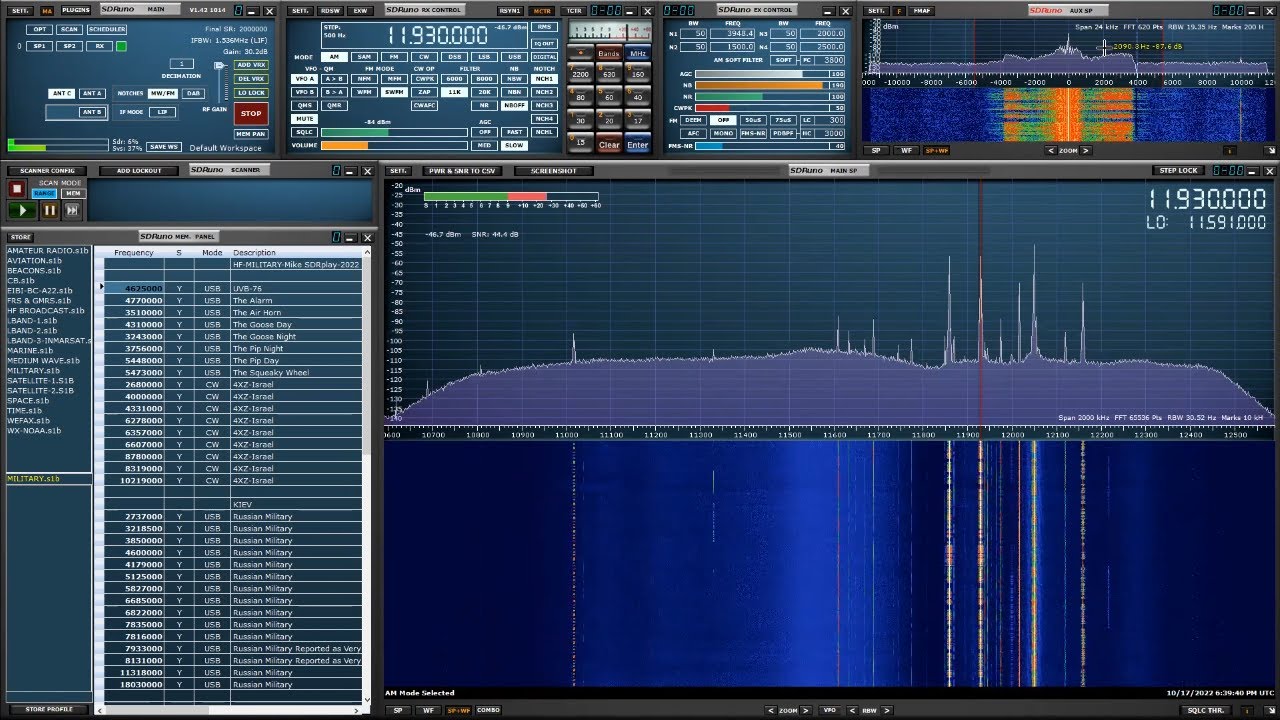Screen dimensions: 1280x720
Task: Open Main panel SETT. settings
Action: (x=18, y=10)
